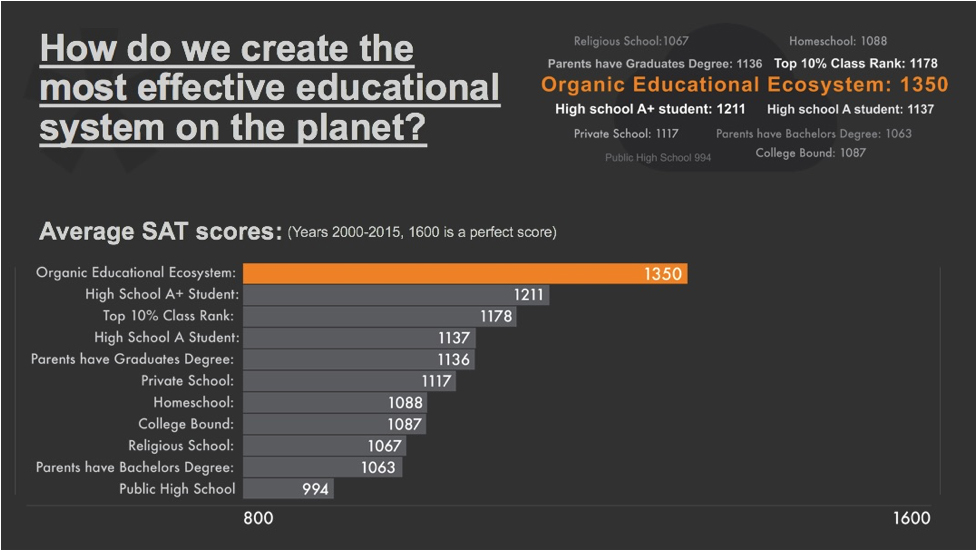Image resolution: width=977 pixels, height=551 pixels.
Task: Click the Top 10% Class Rank bar showing 1178
Action: pos(380,316)
